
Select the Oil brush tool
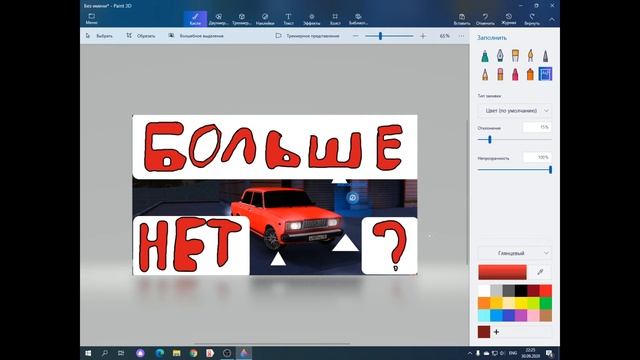[x=515, y=56]
